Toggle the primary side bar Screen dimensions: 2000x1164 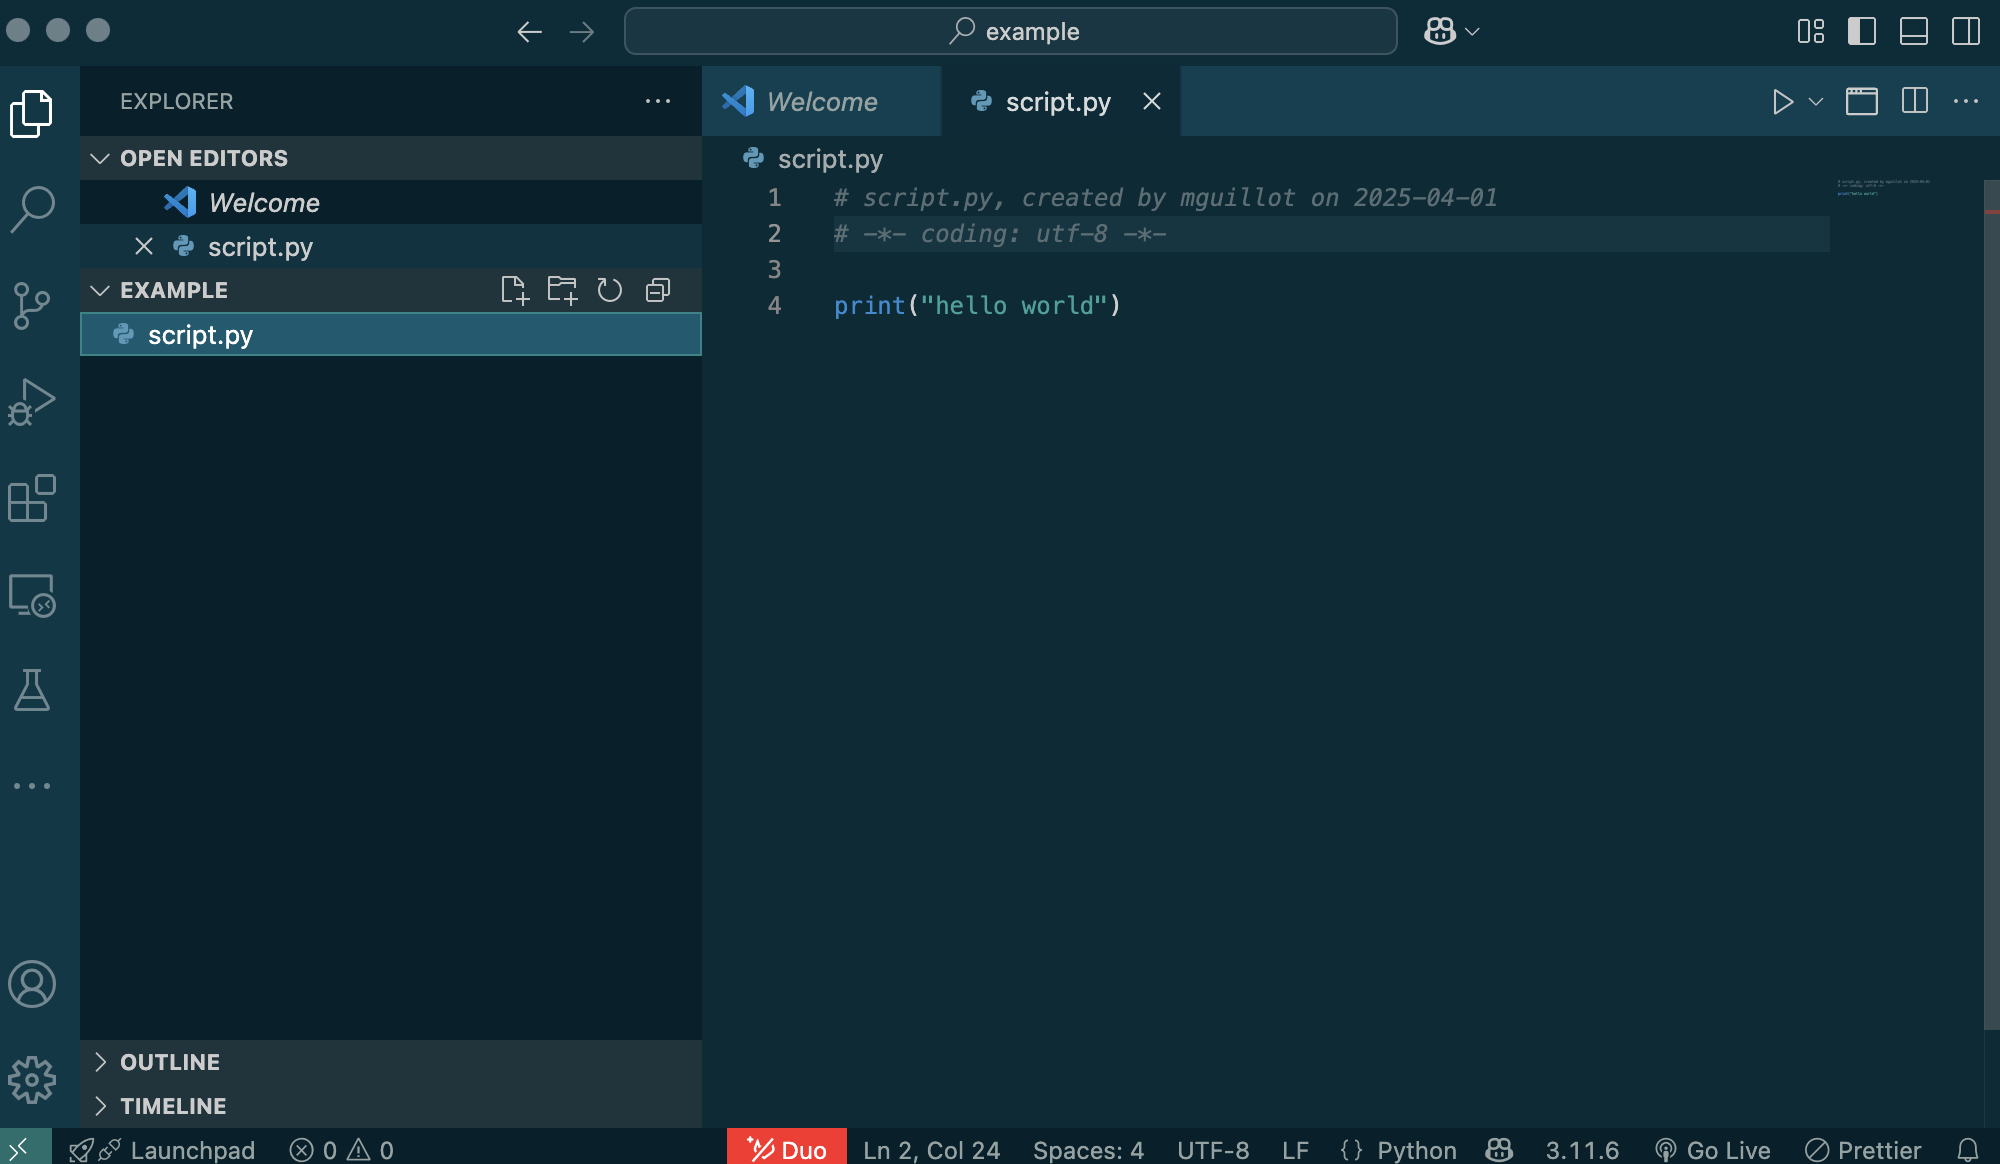tap(1861, 31)
